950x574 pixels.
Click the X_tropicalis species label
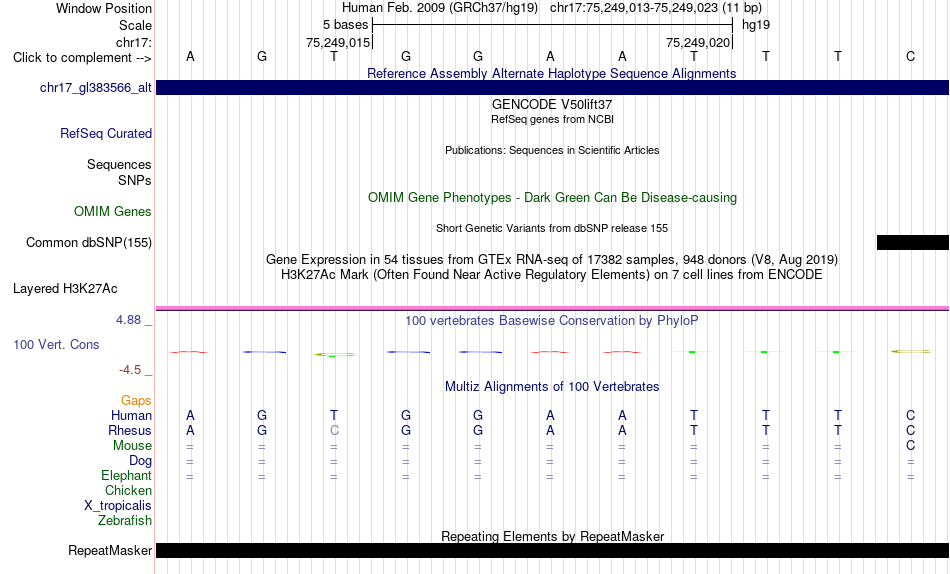point(118,506)
